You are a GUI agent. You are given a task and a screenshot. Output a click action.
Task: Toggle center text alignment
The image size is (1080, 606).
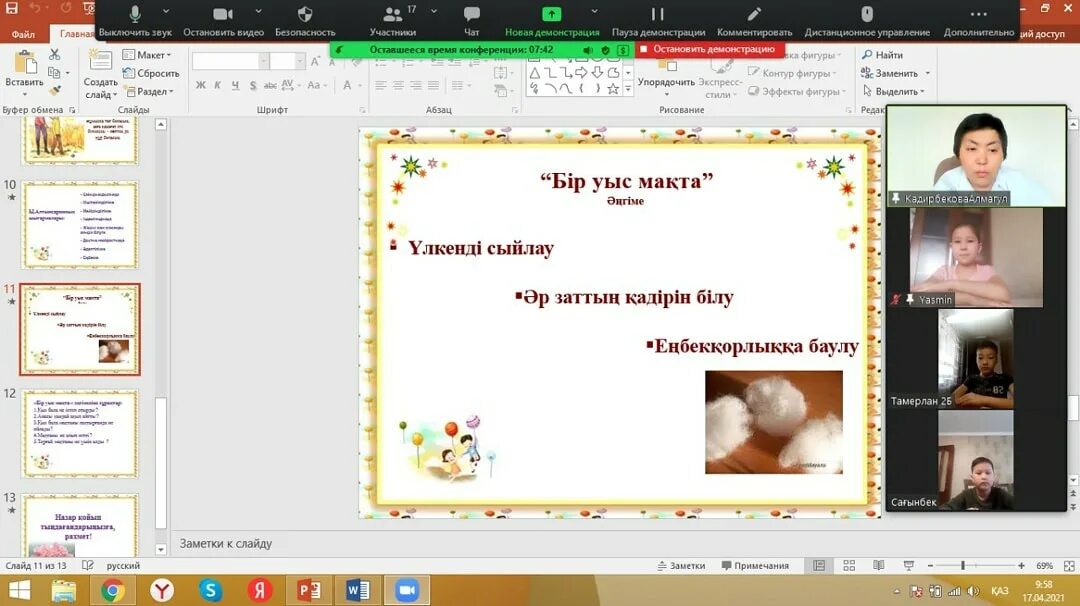point(398,85)
